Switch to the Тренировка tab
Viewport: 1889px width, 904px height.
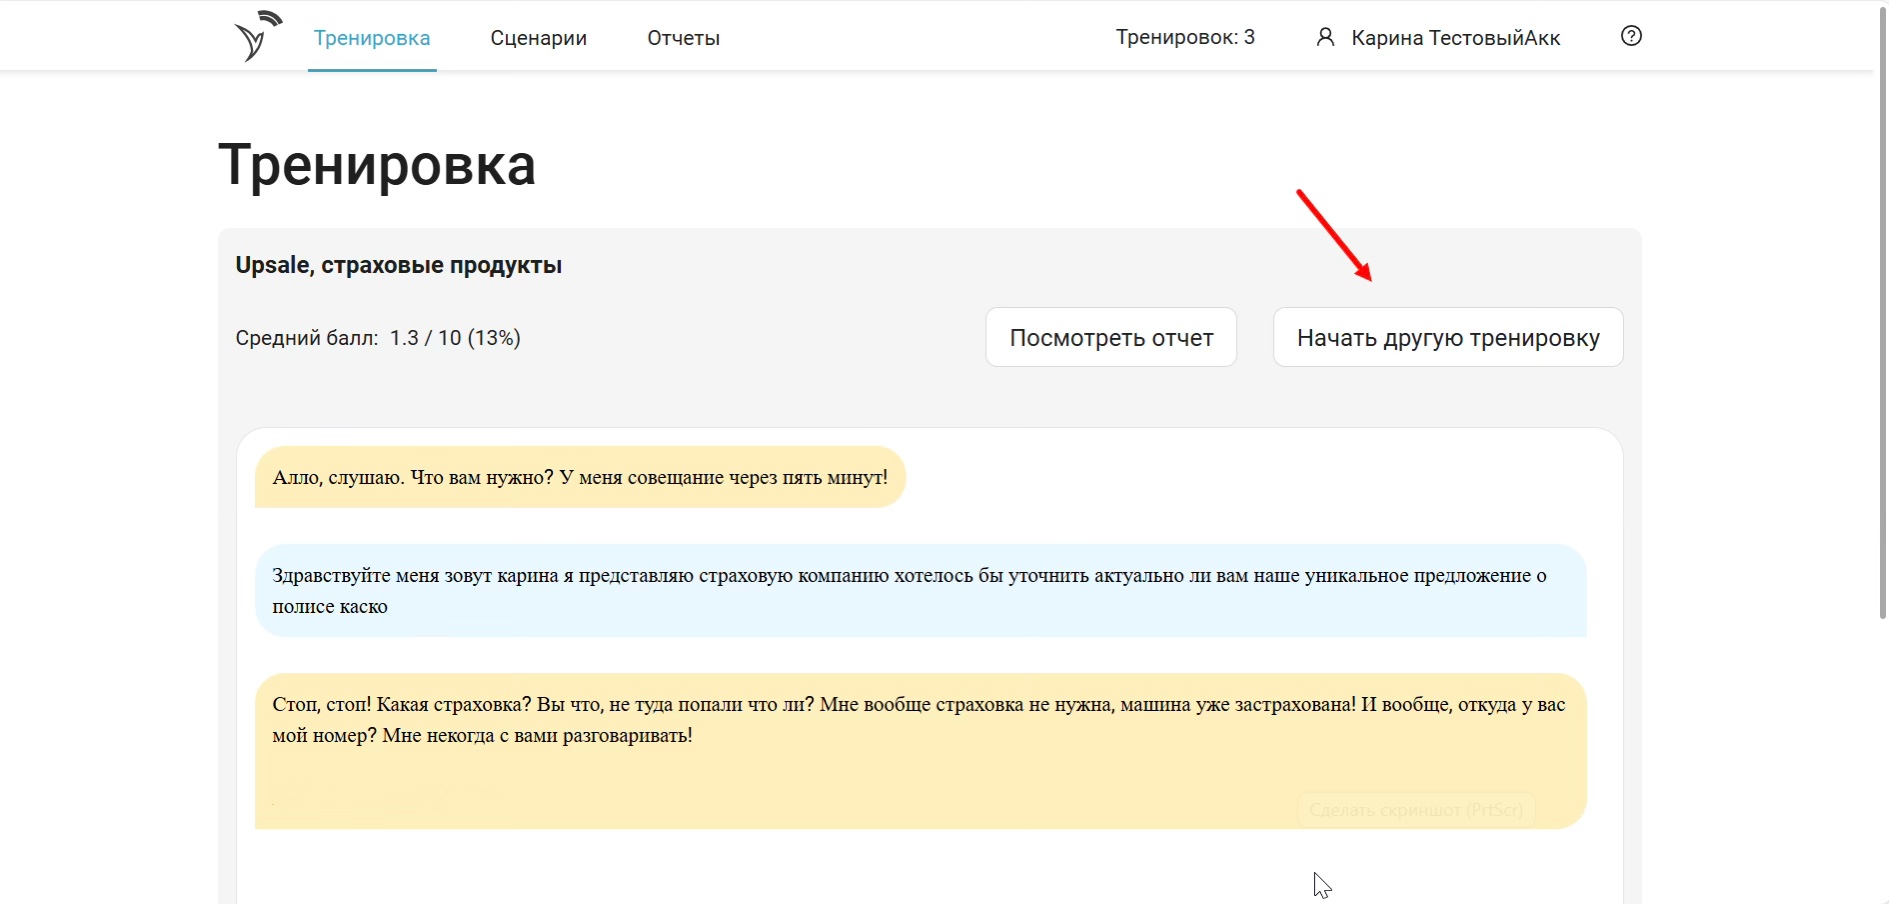coord(372,38)
